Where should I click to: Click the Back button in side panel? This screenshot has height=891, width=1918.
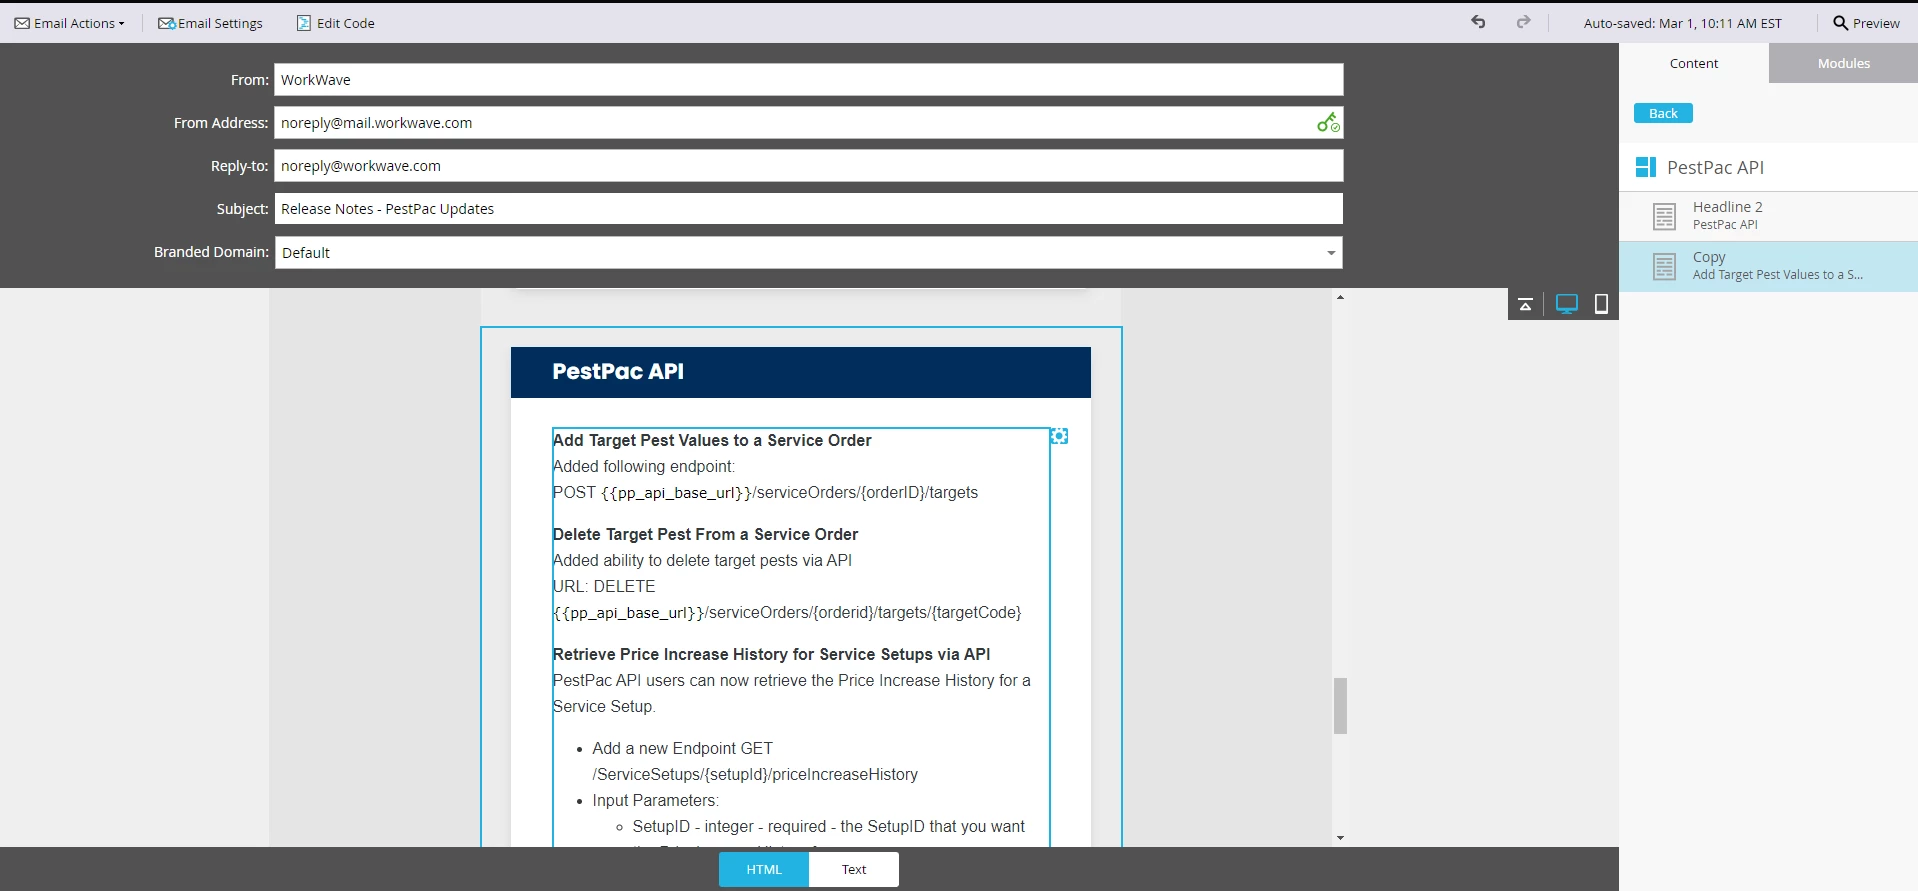(x=1663, y=113)
